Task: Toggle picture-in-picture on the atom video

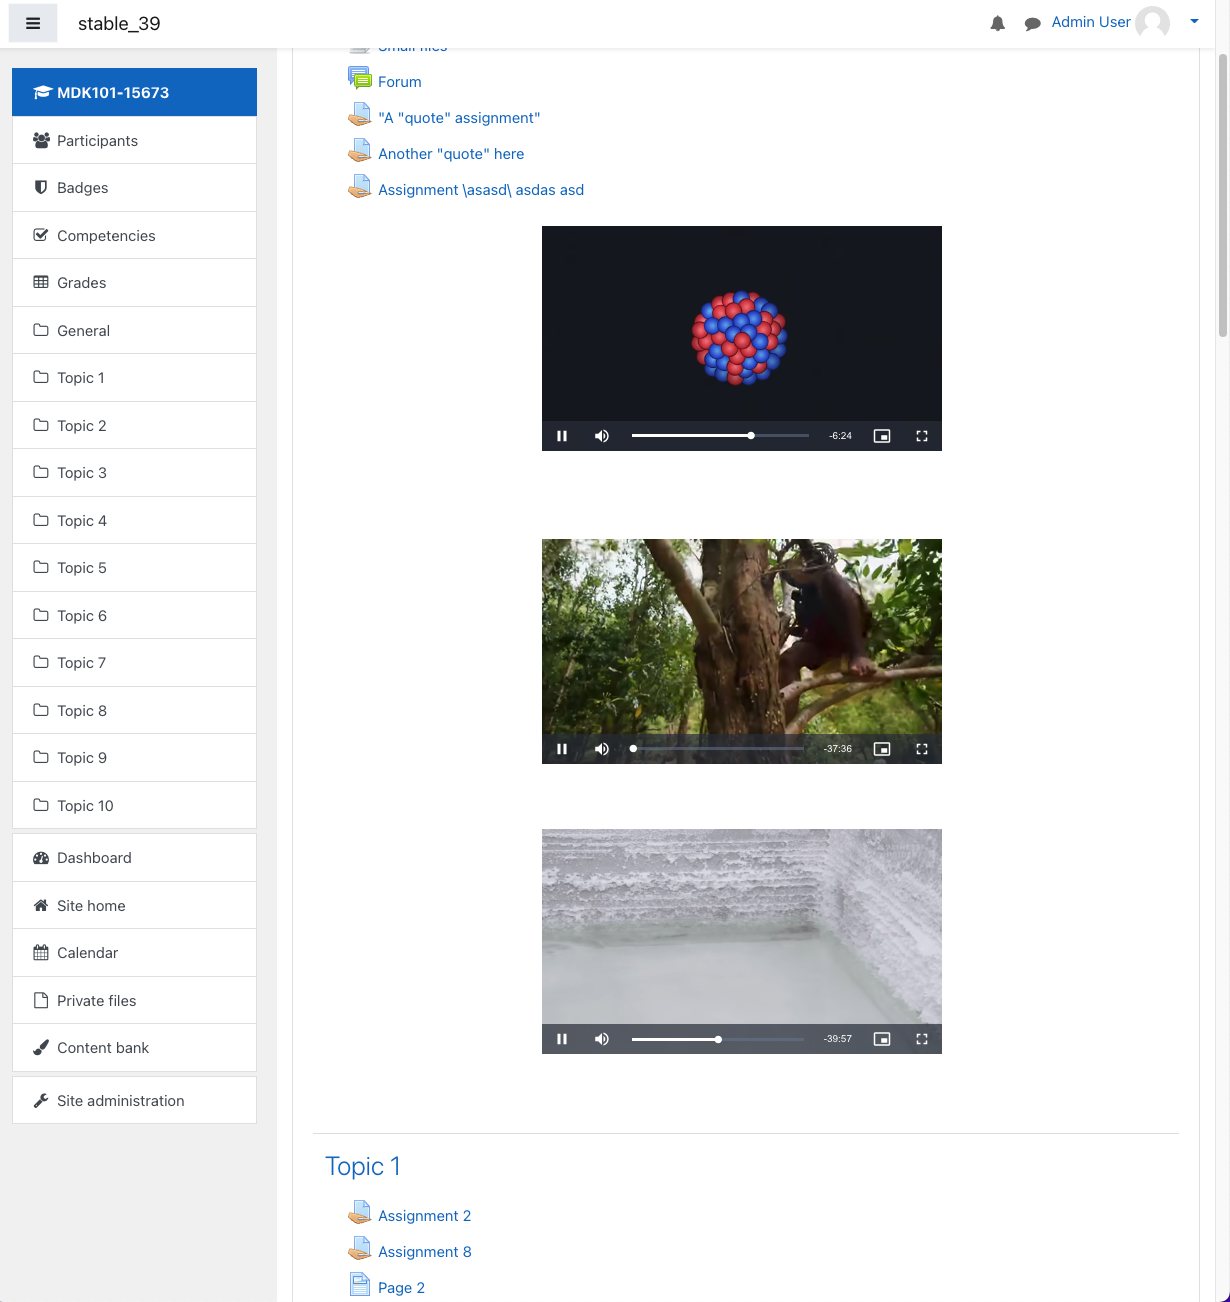Action: 882,436
